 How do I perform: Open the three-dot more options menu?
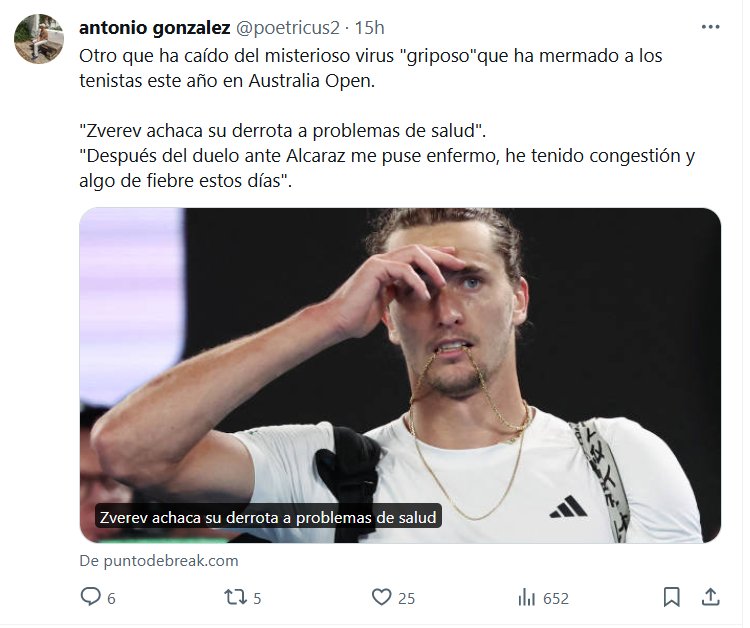709,27
